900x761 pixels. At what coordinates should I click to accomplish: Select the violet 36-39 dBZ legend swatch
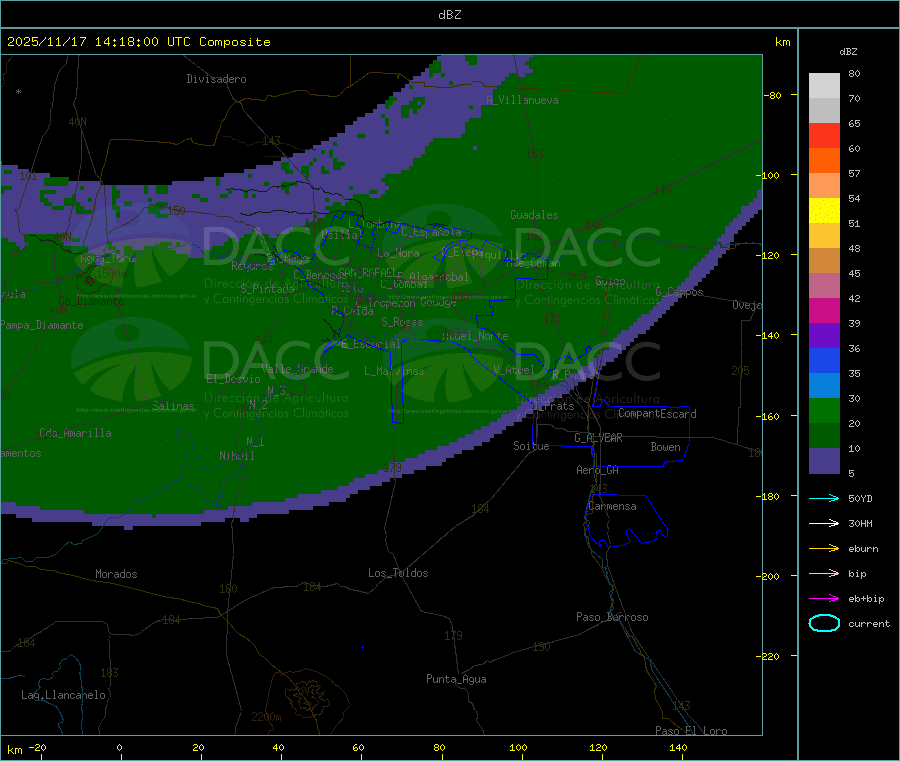pyautogui.click(x=824, y=336)
